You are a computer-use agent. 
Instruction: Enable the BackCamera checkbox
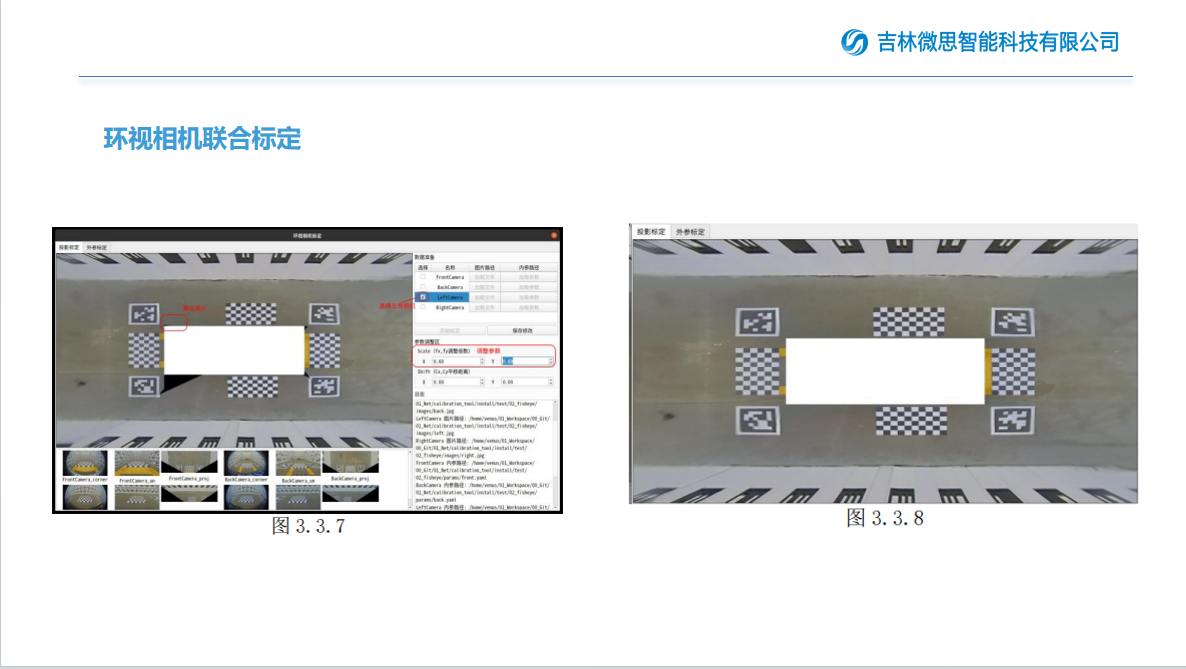[422, 287]
